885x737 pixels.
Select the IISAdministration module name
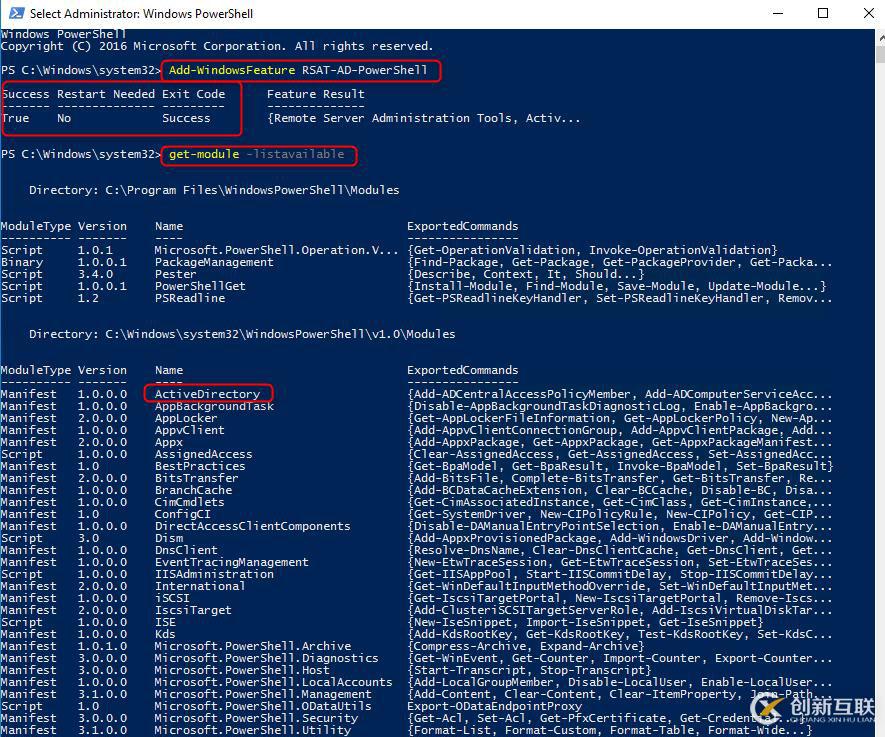pos(214,574)
